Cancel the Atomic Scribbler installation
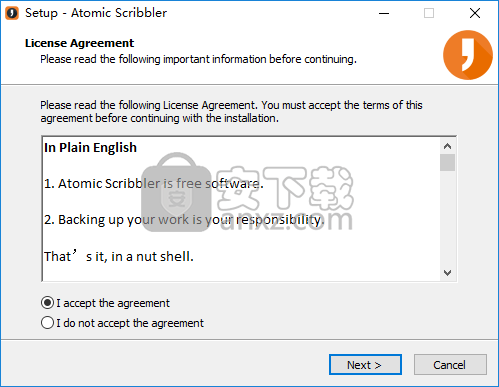Viewport: 499px width, 387px height. 450,365
